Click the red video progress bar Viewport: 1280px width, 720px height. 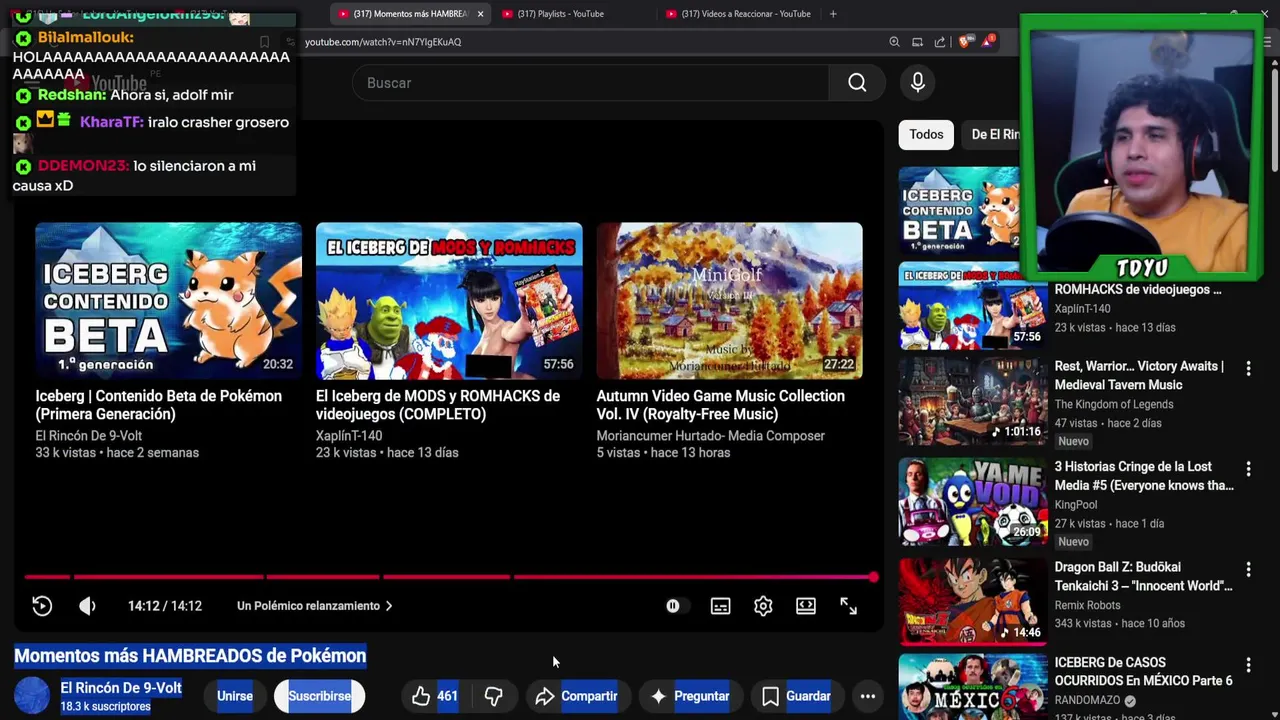pos(449,577)
